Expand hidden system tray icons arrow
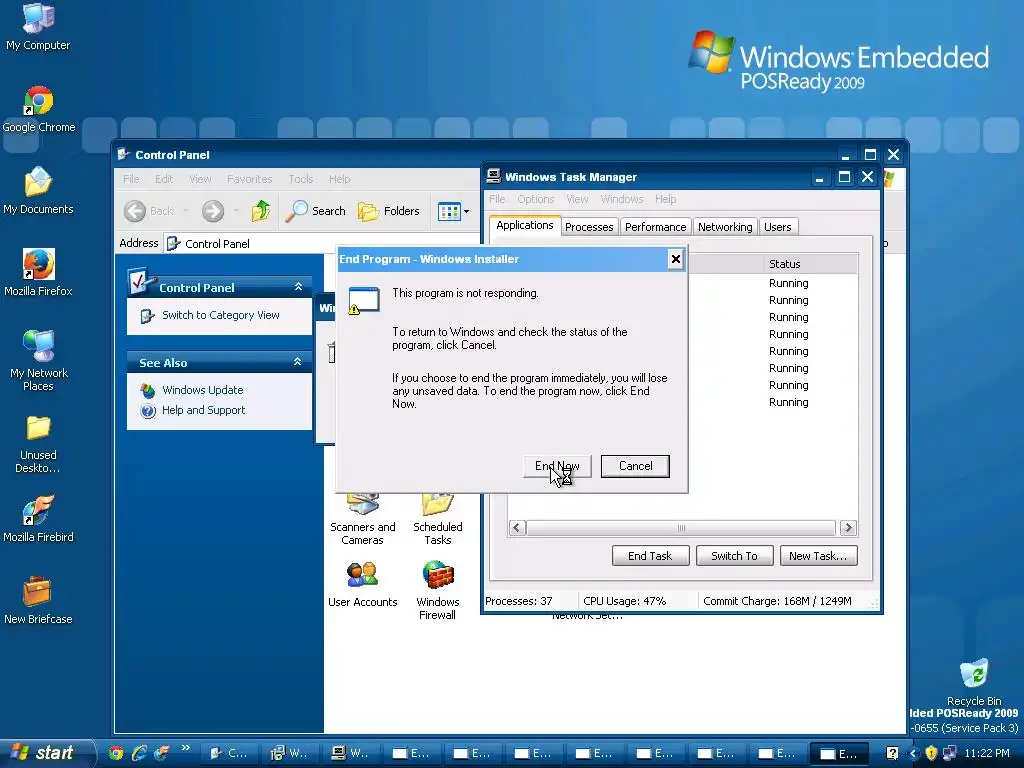The width and height of the screenshot is (1024, 768). point(913,754)
